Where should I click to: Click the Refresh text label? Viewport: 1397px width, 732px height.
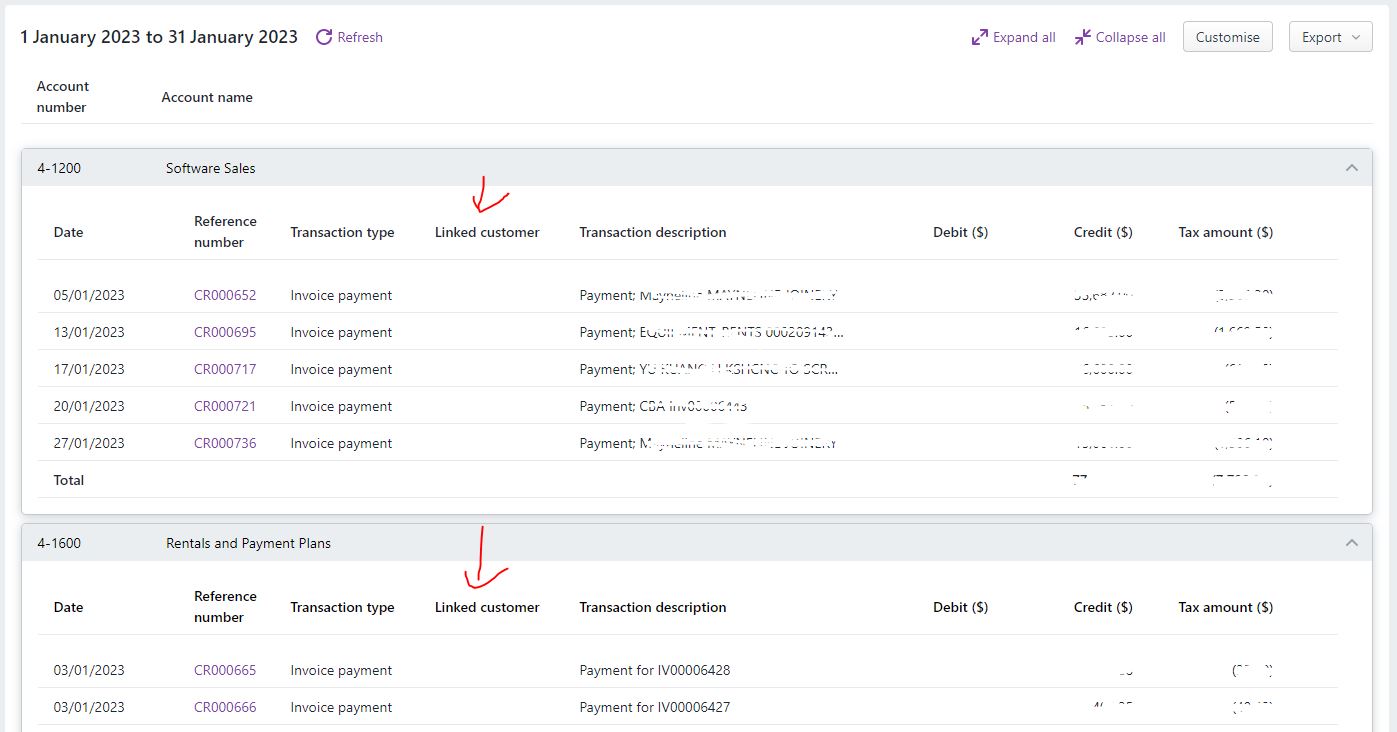point(360,37)
